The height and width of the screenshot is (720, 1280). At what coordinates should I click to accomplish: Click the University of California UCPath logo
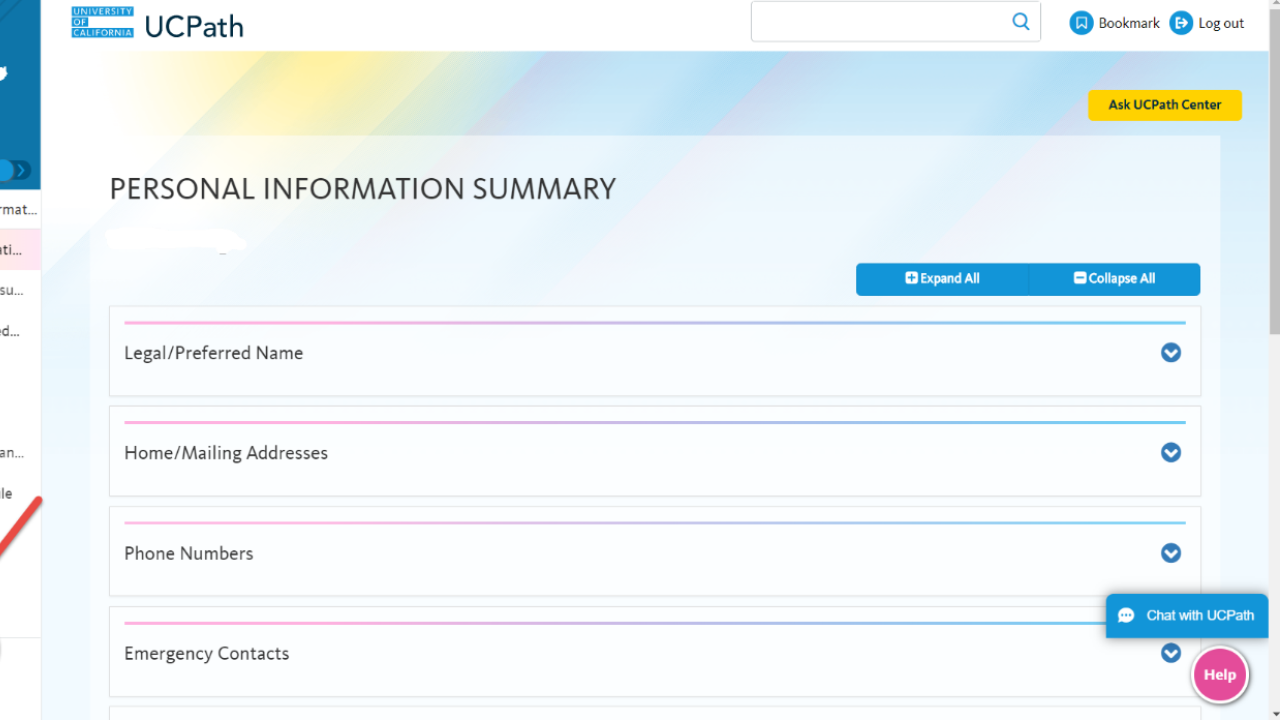[157, 23]
